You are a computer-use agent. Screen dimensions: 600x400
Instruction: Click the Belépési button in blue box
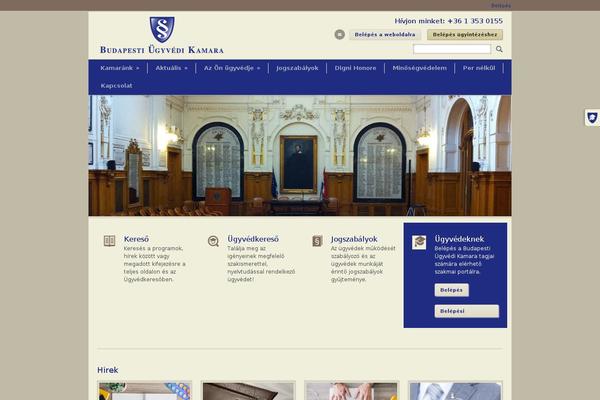[x=467, y=311]
